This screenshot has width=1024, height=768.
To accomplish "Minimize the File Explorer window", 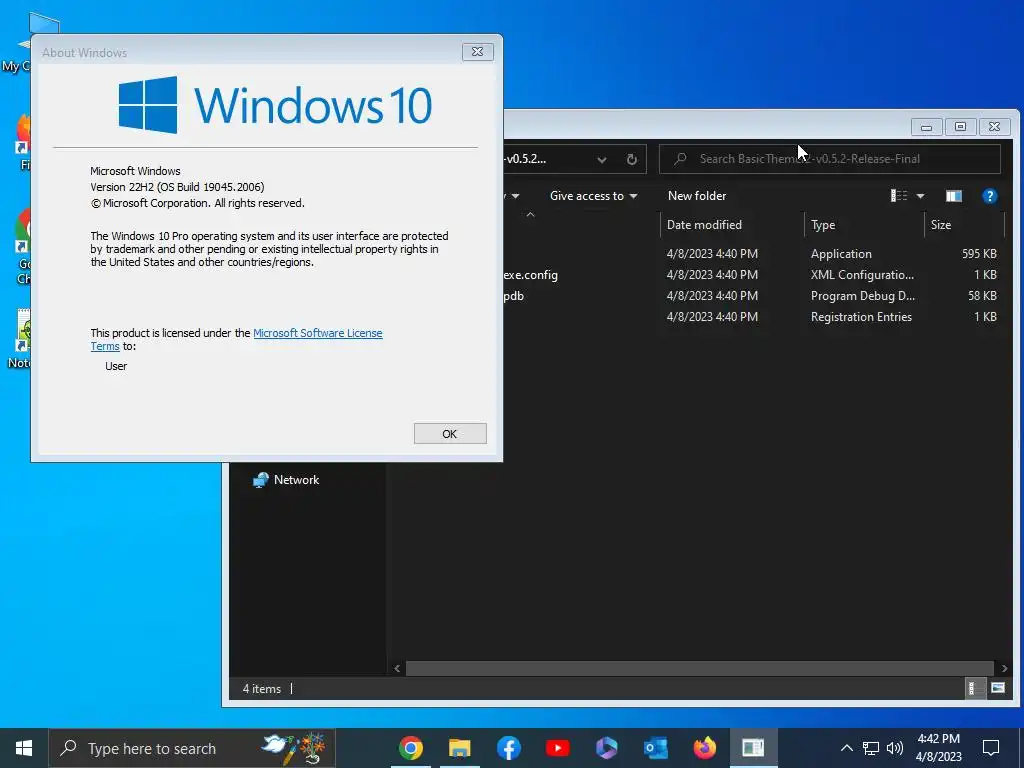I will pos(926,127).
